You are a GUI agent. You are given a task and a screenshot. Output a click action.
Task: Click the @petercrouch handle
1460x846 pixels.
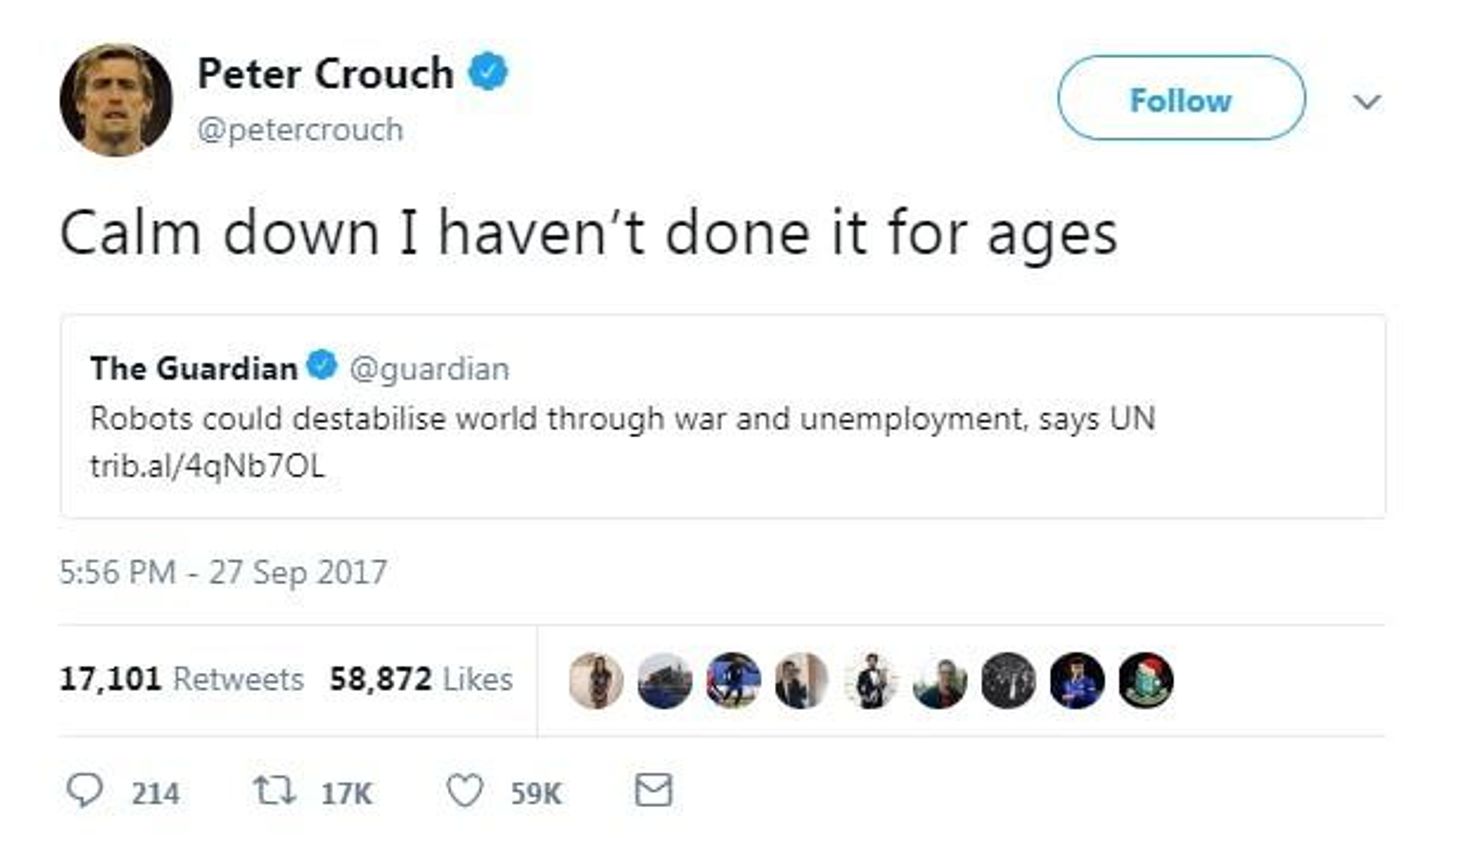(300, 128)
